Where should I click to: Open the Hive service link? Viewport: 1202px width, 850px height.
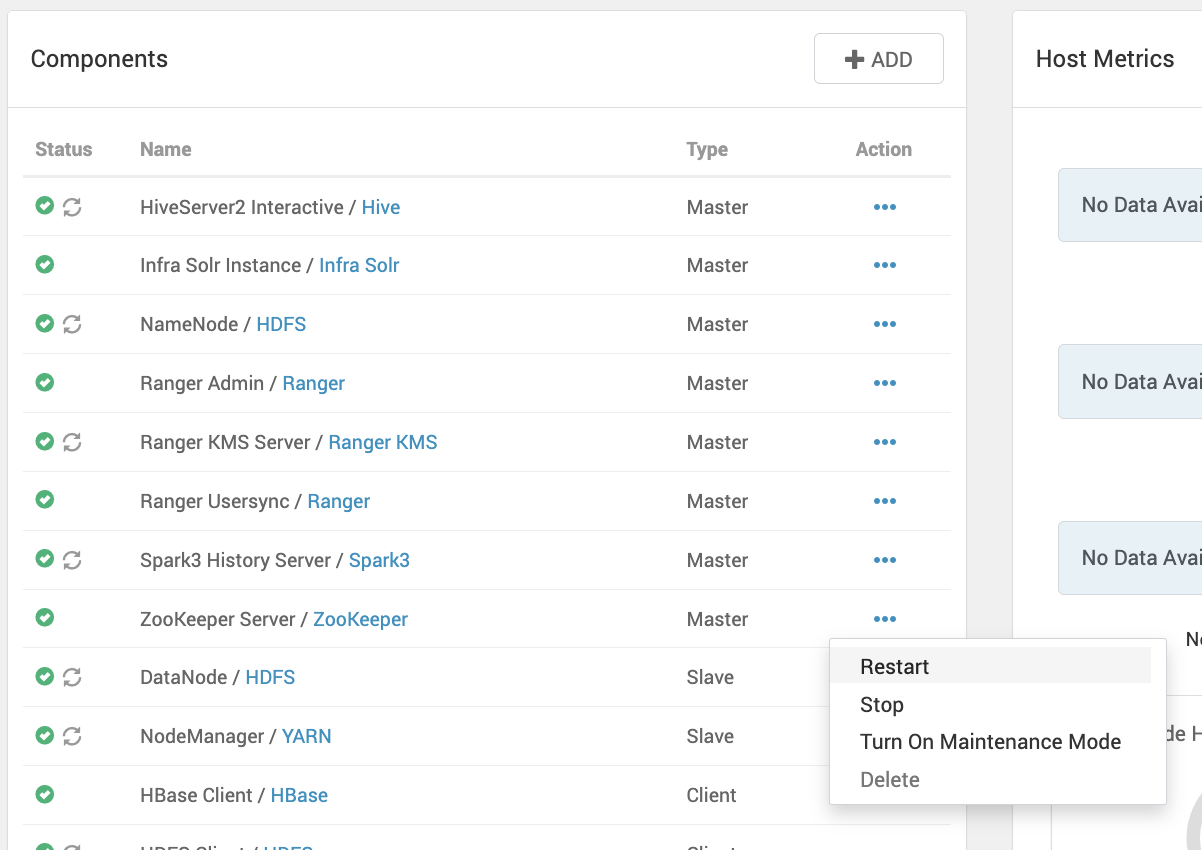click(x=381, y=207)
